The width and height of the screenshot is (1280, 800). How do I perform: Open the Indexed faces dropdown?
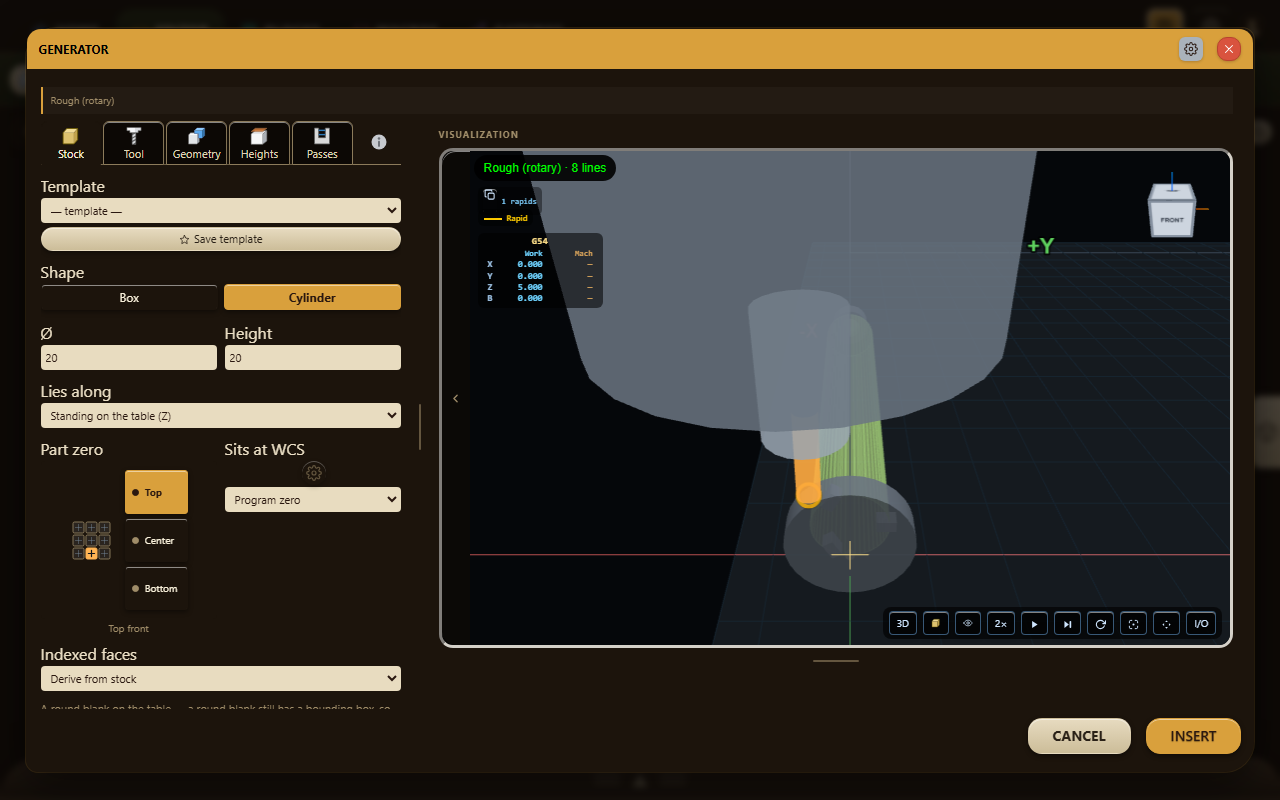click(x=221, y=678)
